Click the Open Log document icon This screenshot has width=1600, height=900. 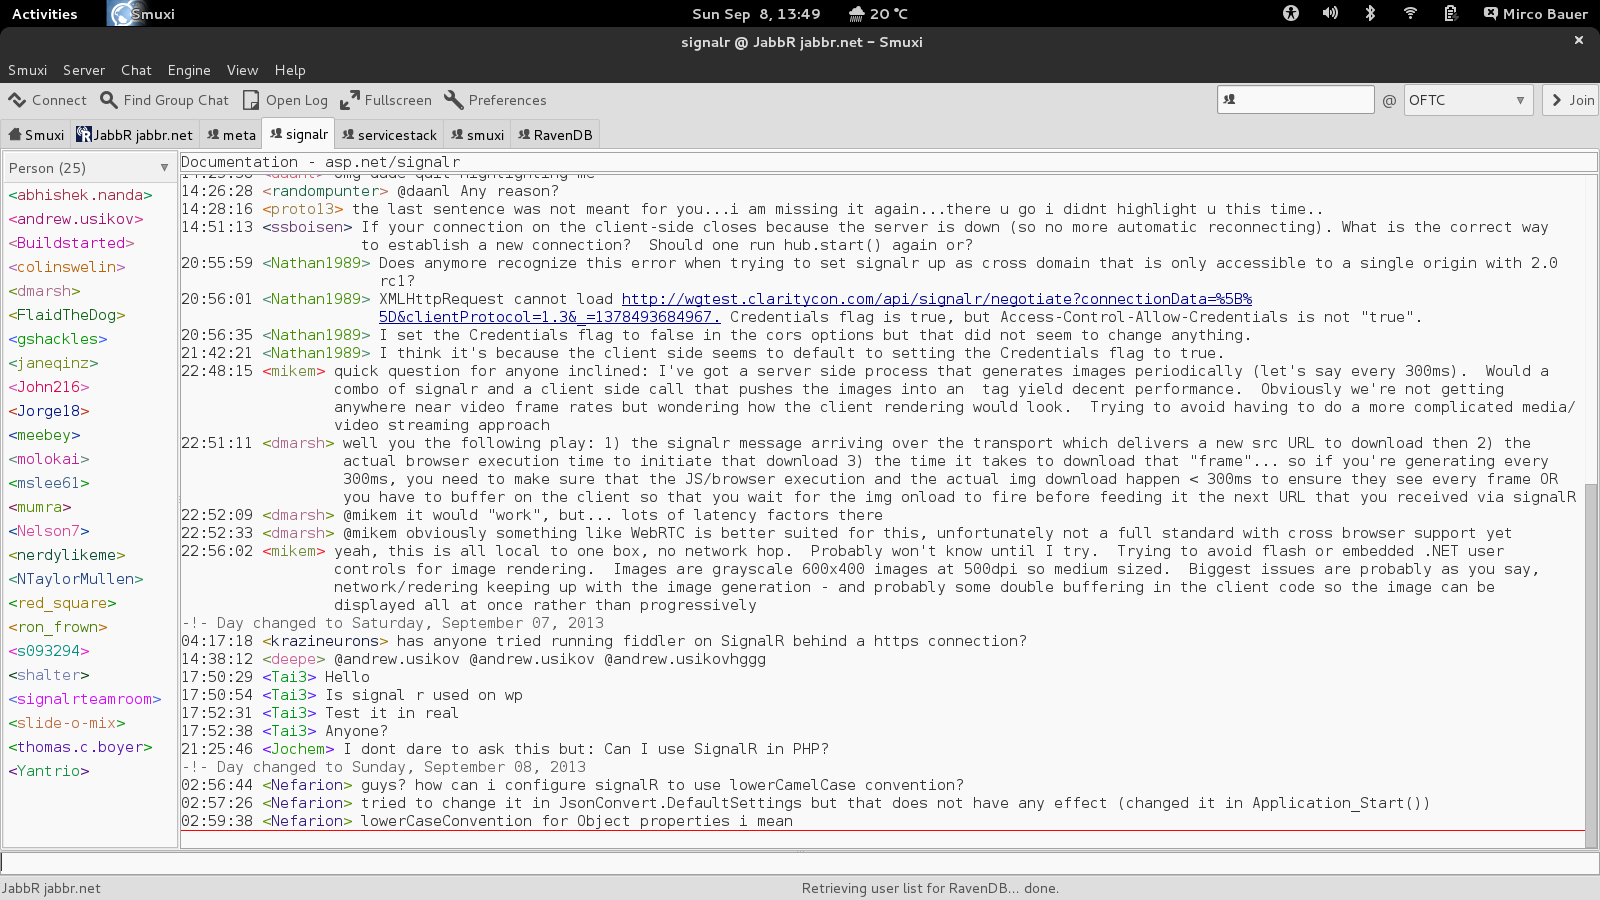pos(252,100)
